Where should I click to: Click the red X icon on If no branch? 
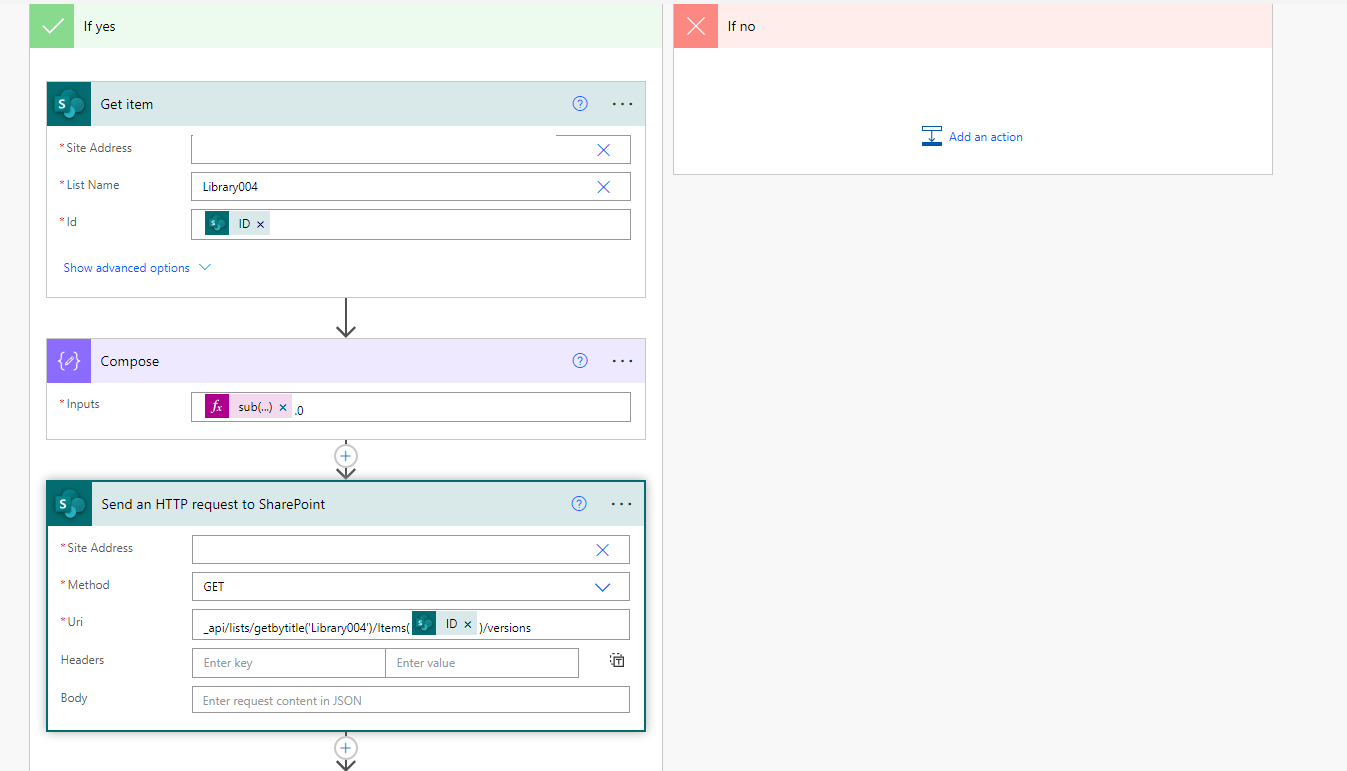(x=696, y=26)
